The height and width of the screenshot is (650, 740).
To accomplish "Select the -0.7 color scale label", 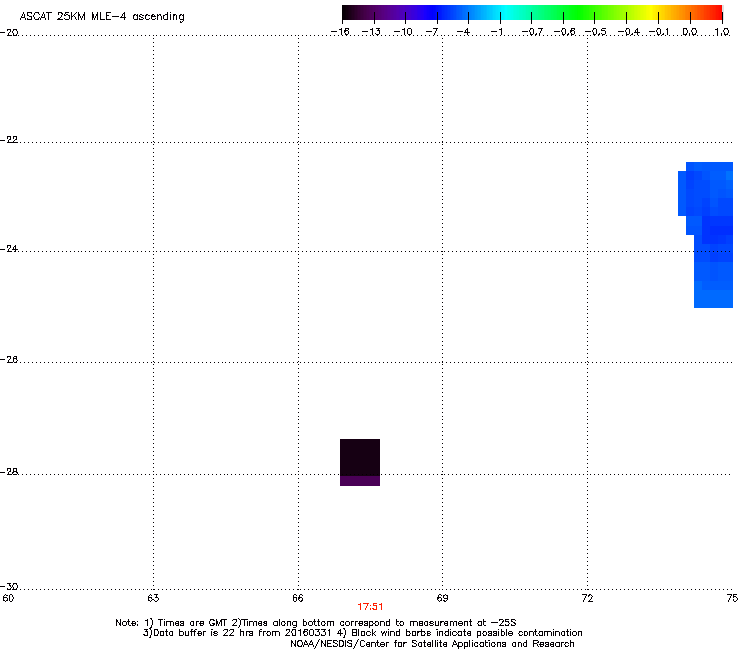I will tap(532, 32).
